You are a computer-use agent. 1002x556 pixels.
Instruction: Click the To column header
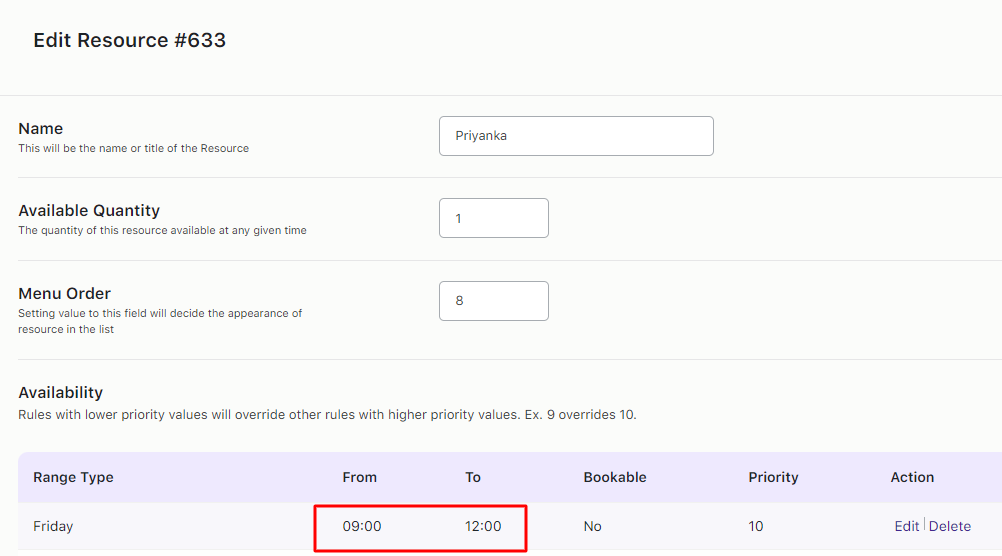[x=472, y=477]
